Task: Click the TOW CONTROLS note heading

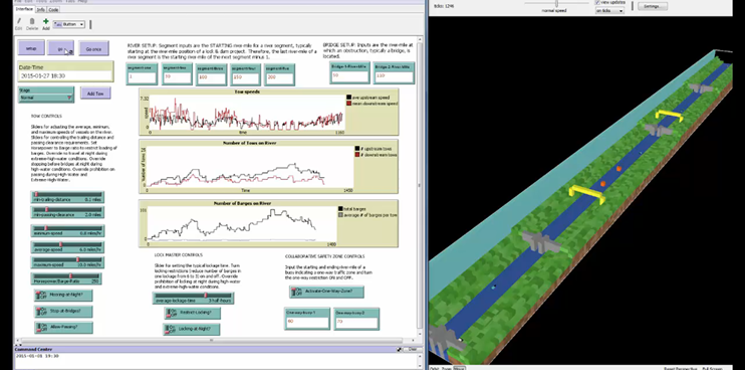Action: pyautogui.click(x=46, y=116)
